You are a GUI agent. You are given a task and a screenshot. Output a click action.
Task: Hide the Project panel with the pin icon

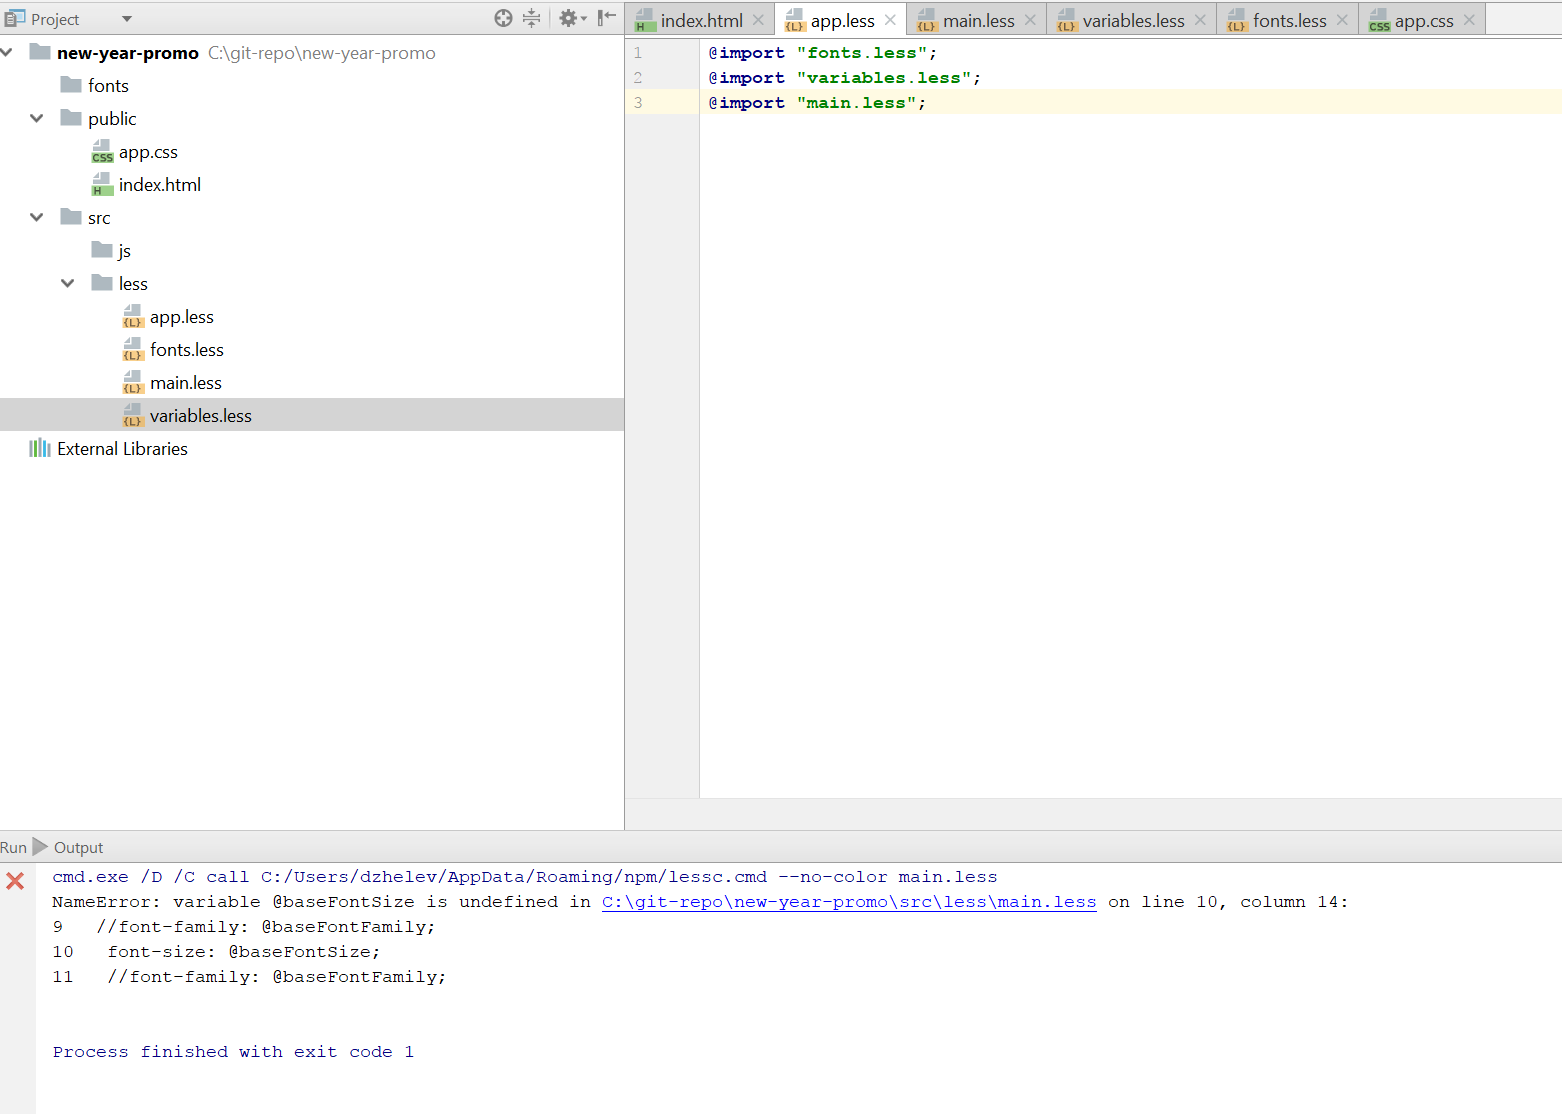tap(606, 18)
